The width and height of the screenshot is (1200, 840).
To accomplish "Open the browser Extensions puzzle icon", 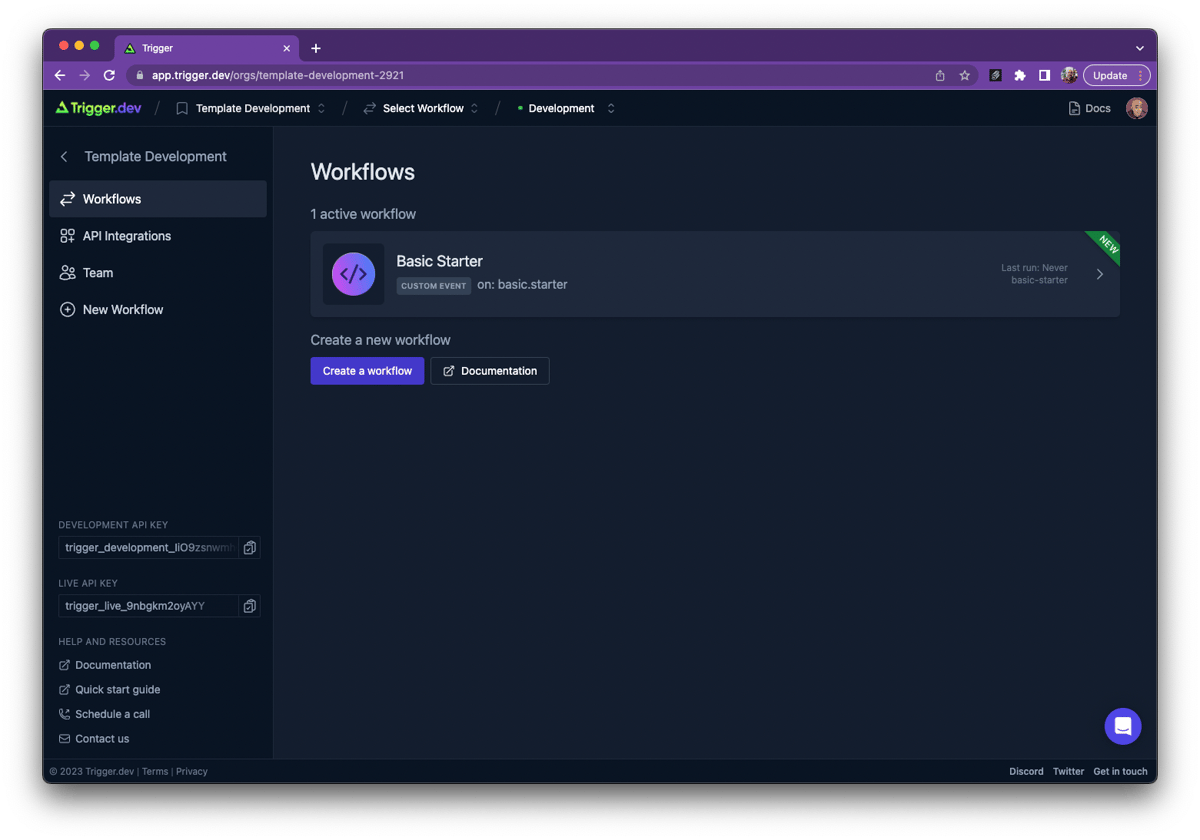I will 1020,75.
